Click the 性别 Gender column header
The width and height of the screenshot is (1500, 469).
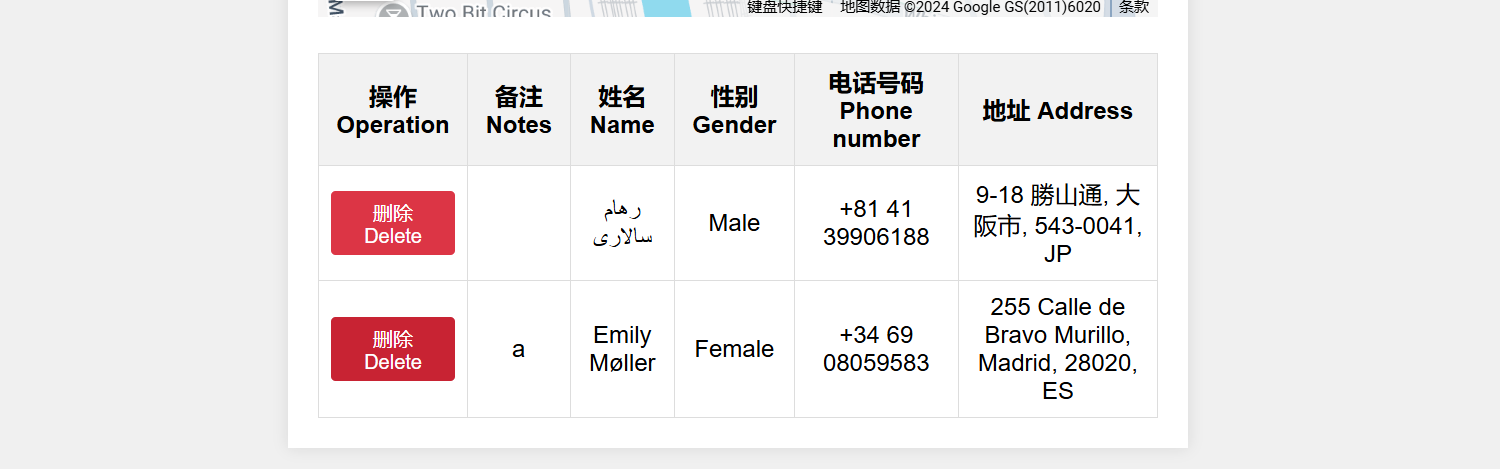click(x=734, y=110)
